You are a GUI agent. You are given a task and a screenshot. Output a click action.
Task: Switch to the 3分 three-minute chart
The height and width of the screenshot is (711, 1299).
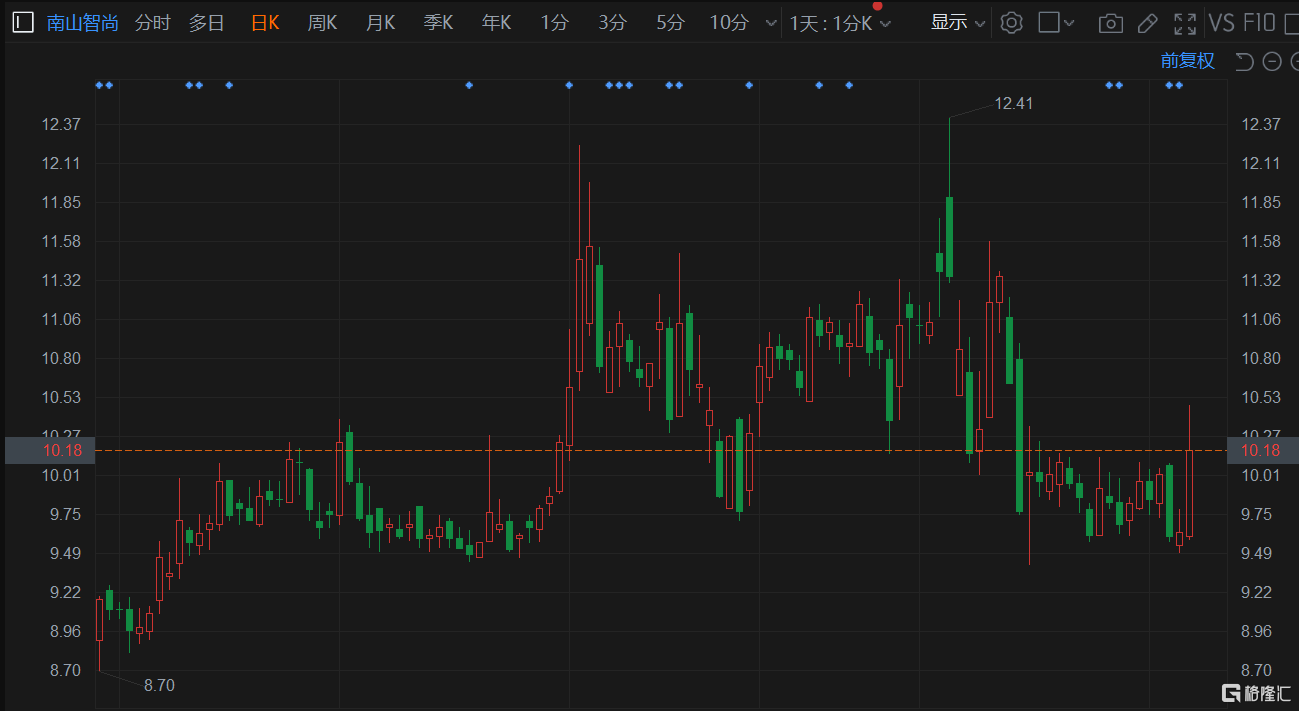point(612,23)
